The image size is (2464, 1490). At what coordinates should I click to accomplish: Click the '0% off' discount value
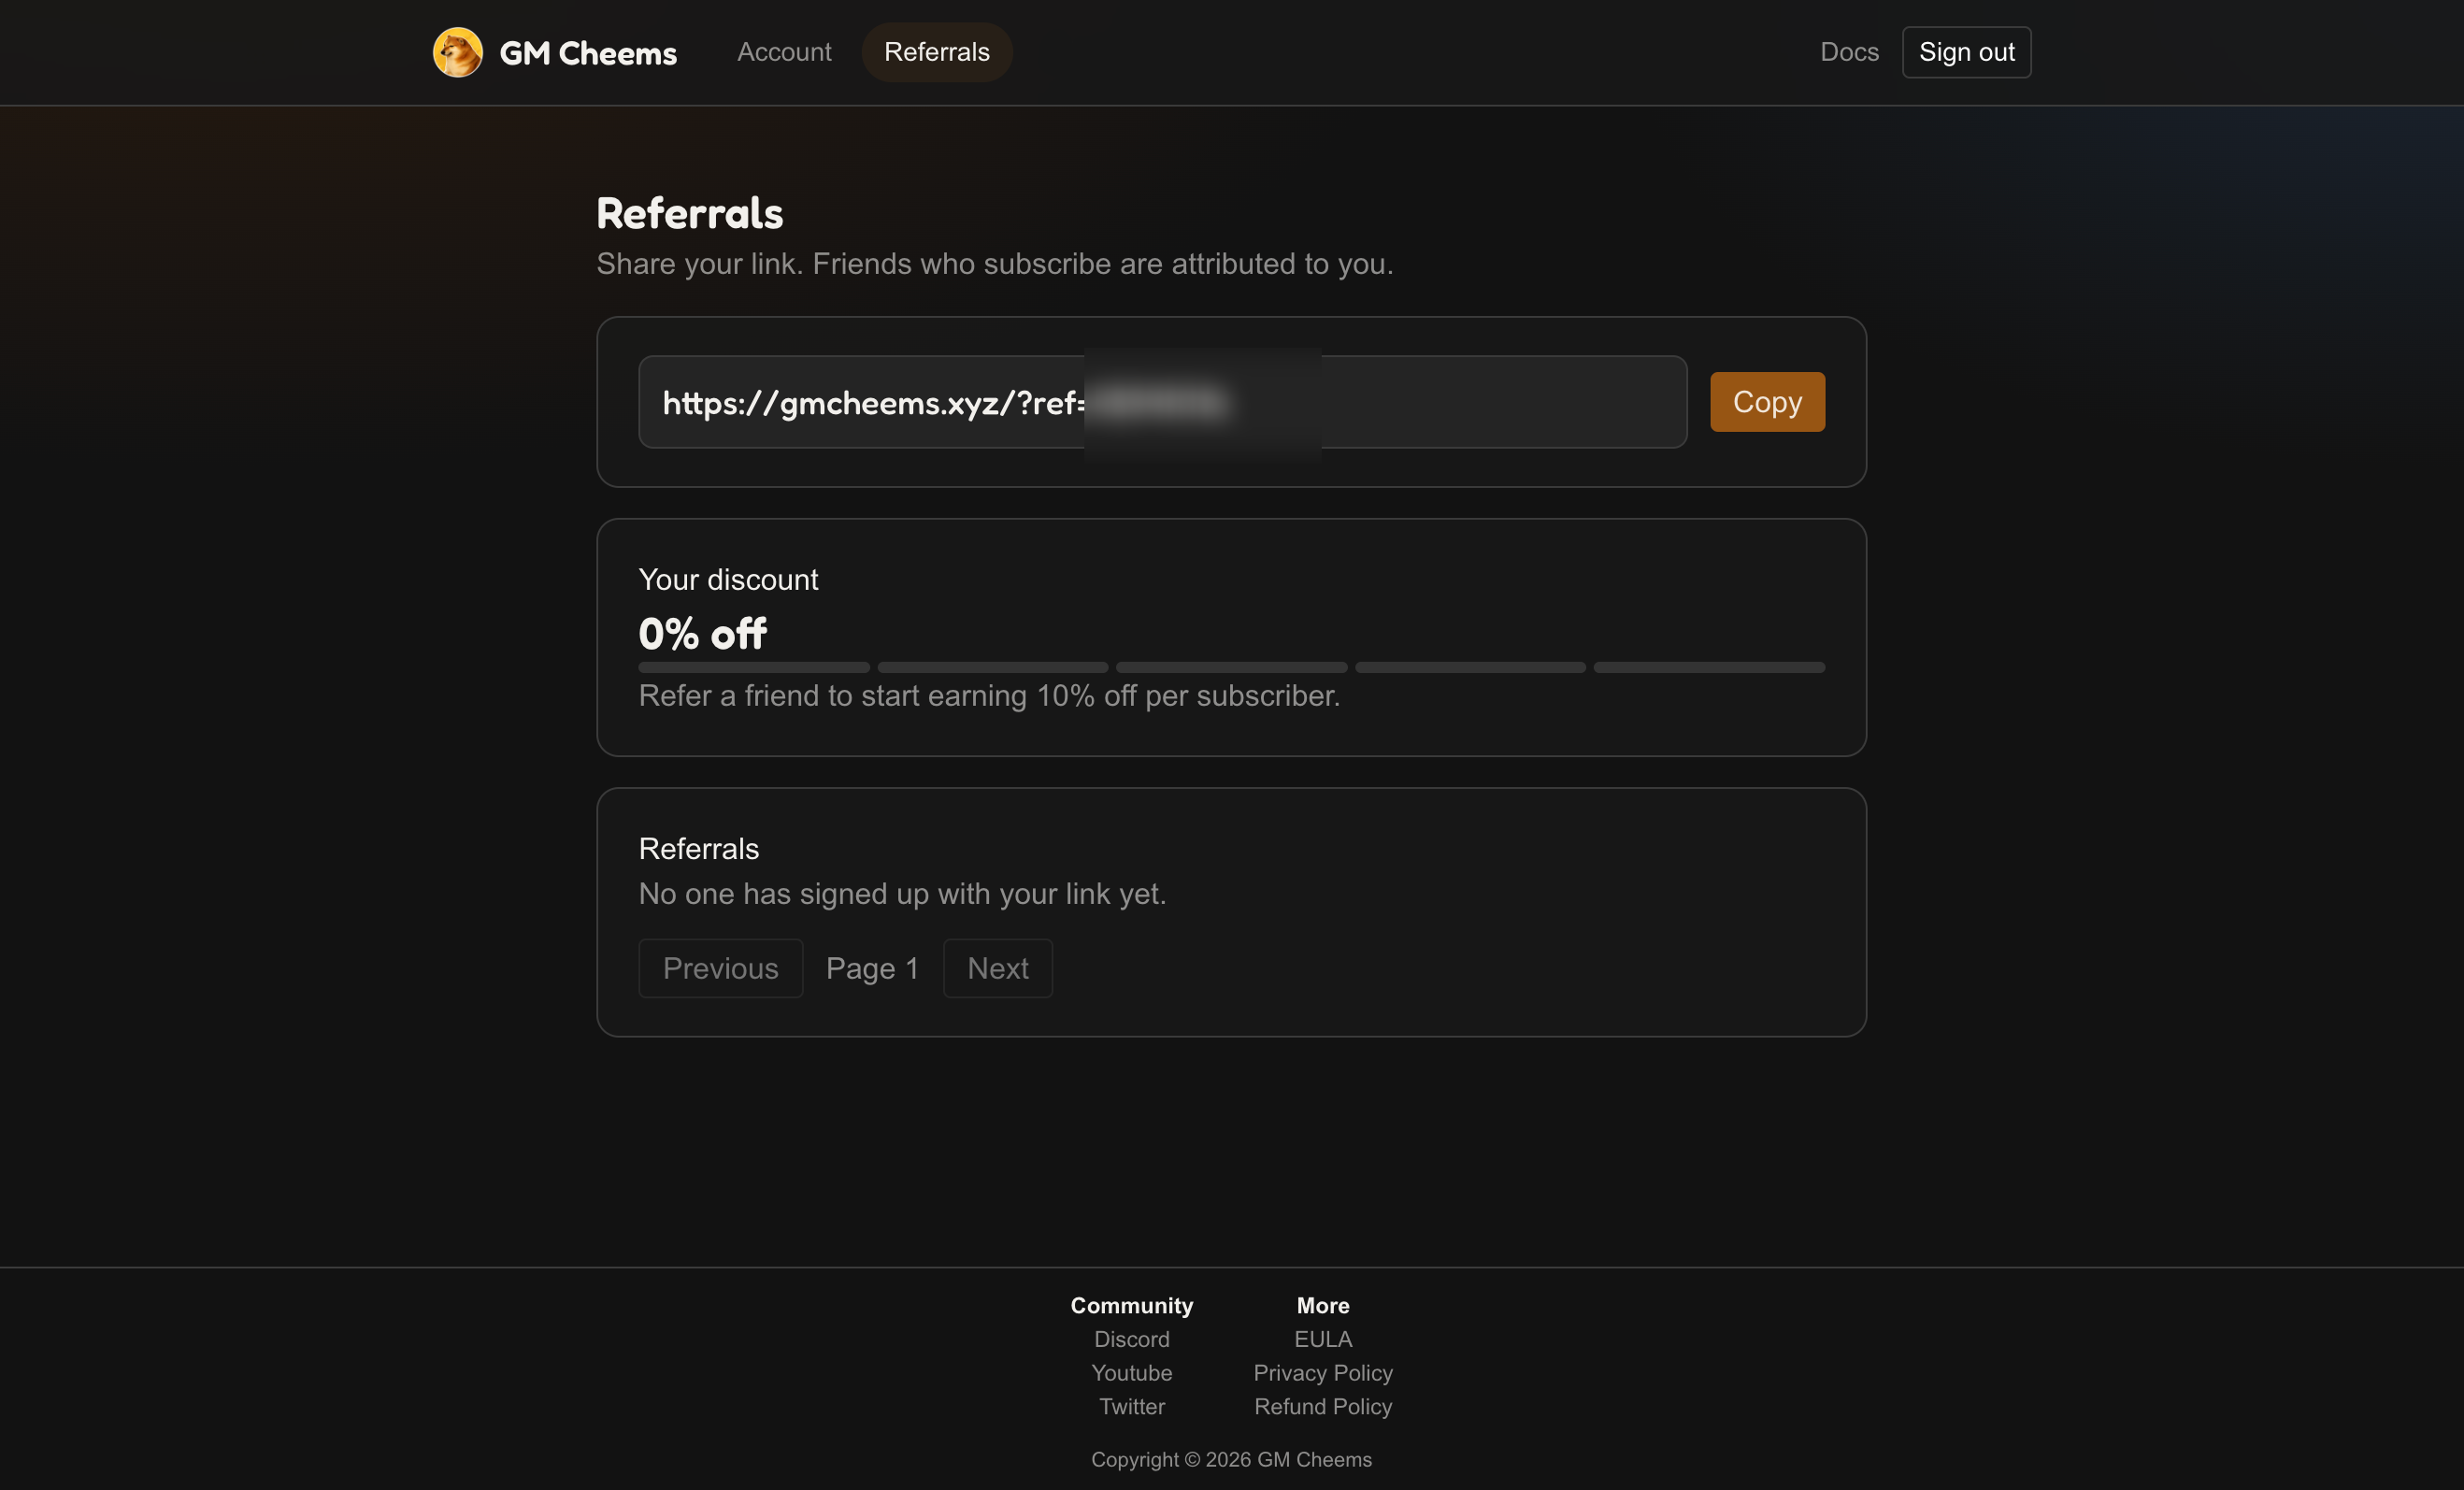pos(702,633)
